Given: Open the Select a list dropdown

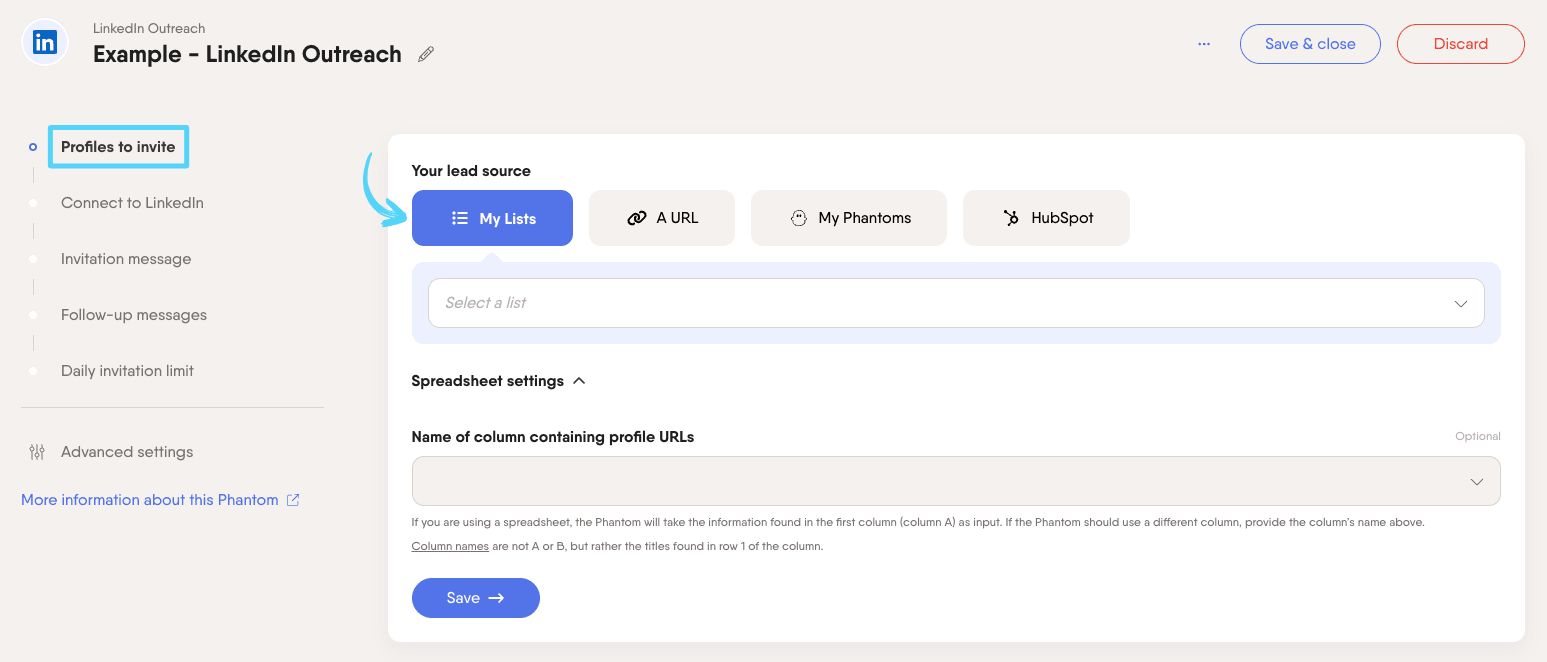Looking at the screenshot, I should click(x=956, y=303).
